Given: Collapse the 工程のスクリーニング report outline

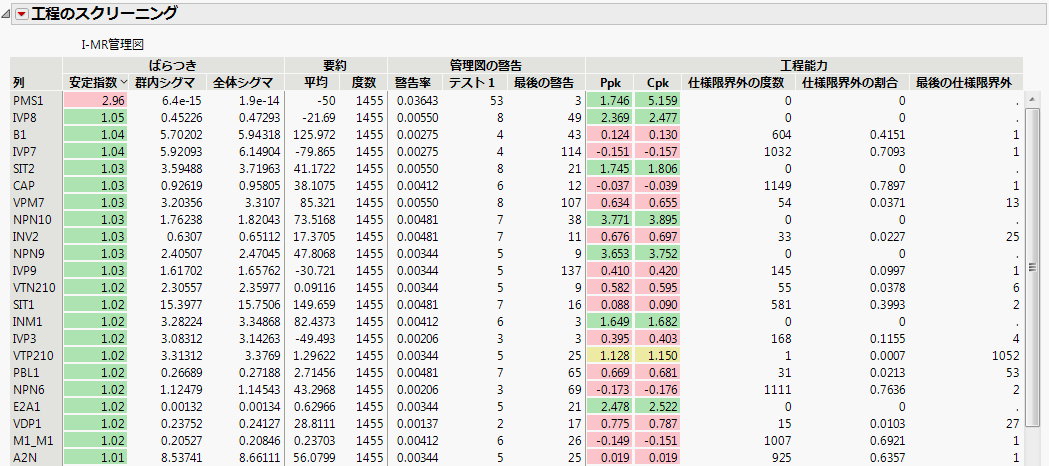Looking at the screenshot, I should click(x=7, y=14).
